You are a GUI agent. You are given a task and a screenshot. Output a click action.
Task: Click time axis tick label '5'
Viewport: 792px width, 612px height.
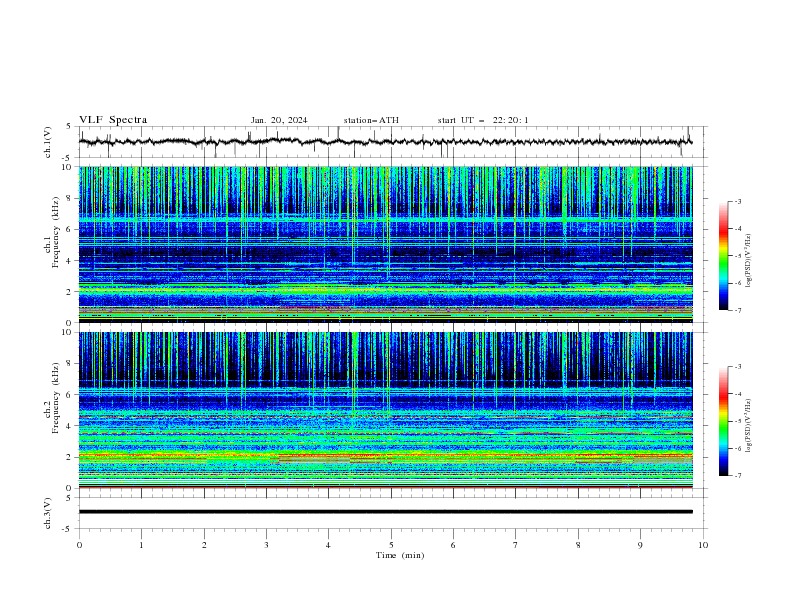pyautogui.click(x=391, y=545)
